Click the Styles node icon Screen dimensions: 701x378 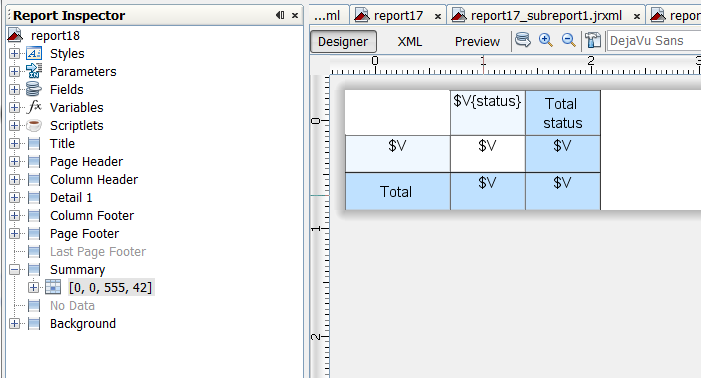34,54
